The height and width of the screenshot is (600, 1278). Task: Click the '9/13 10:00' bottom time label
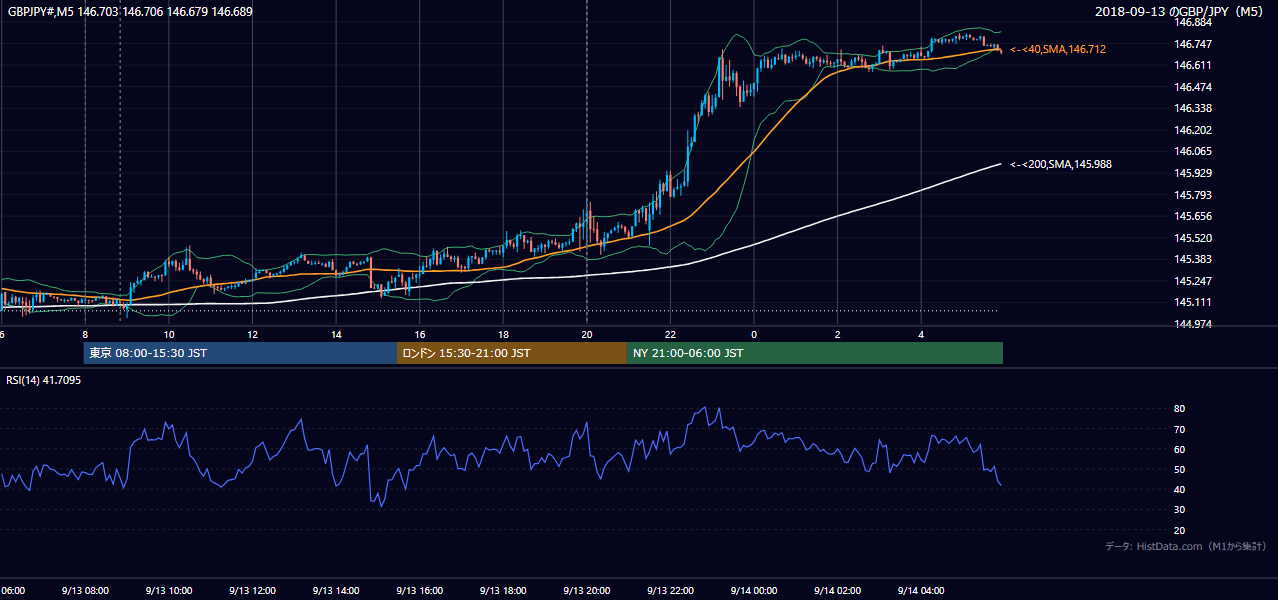coord(168,591)
